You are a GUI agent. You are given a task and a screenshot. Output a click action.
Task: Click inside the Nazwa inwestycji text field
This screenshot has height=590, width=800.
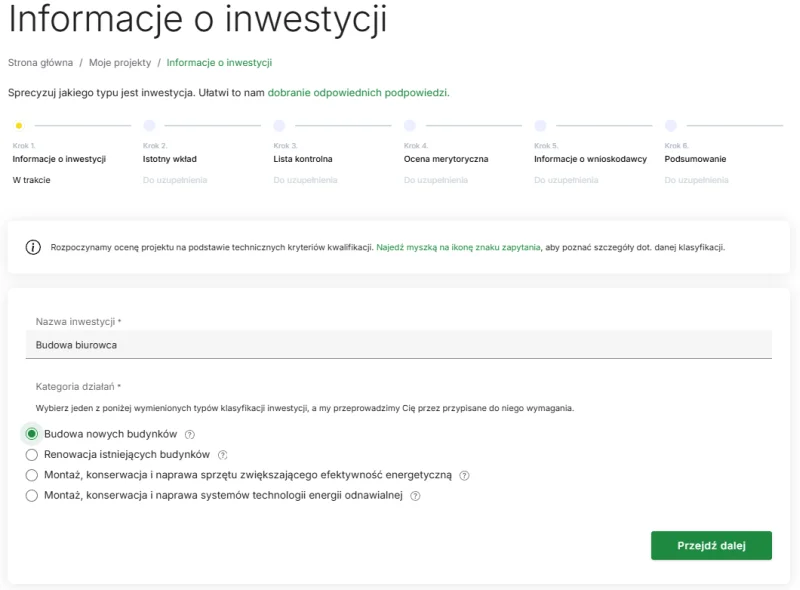(x=400, y=345)
